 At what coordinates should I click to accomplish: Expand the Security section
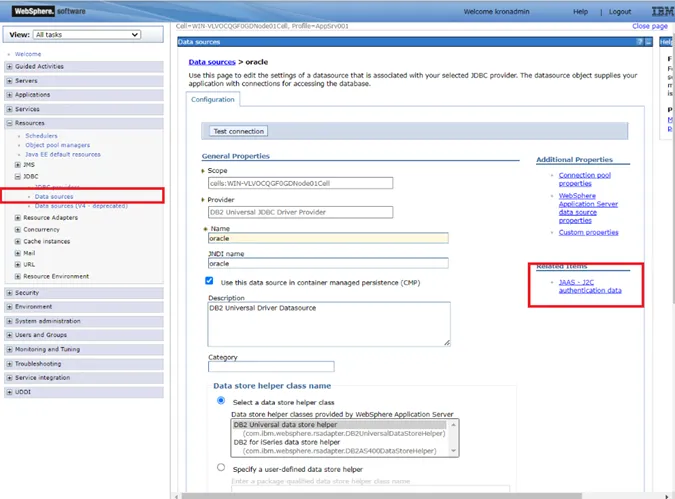(x=9, y=293)
